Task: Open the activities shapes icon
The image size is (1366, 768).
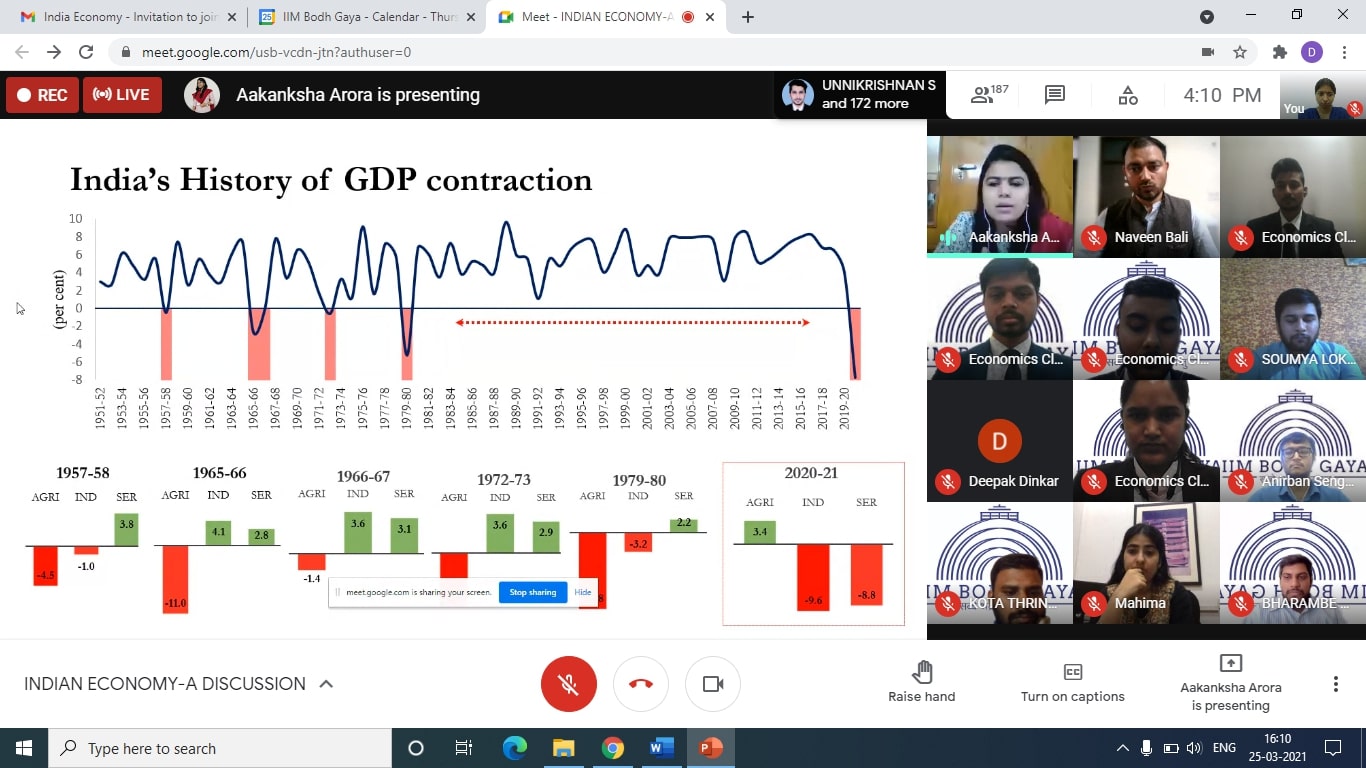Action: 1128,95
